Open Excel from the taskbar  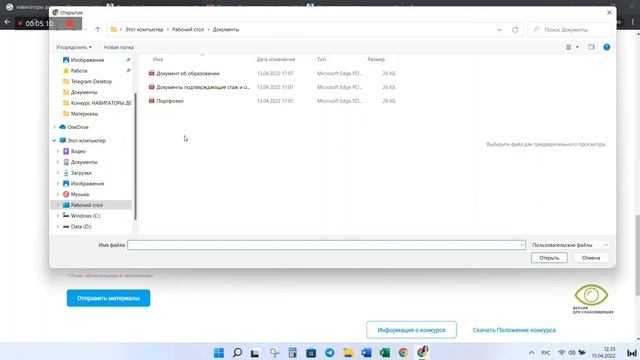(x=384, y=353)
